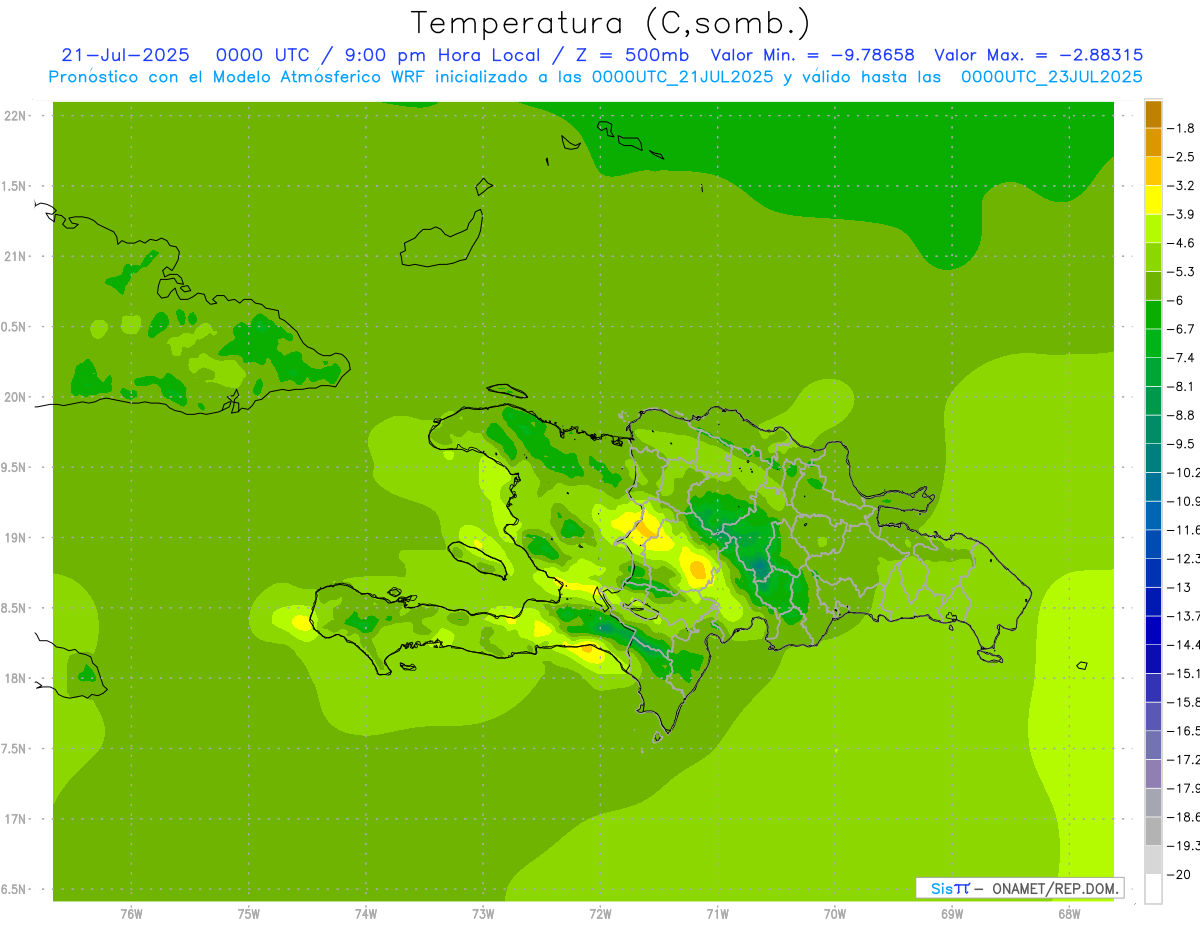Click the 70W longitude axis label
1200x927 pixels.
pyautogui.click(x=834, y=914)
